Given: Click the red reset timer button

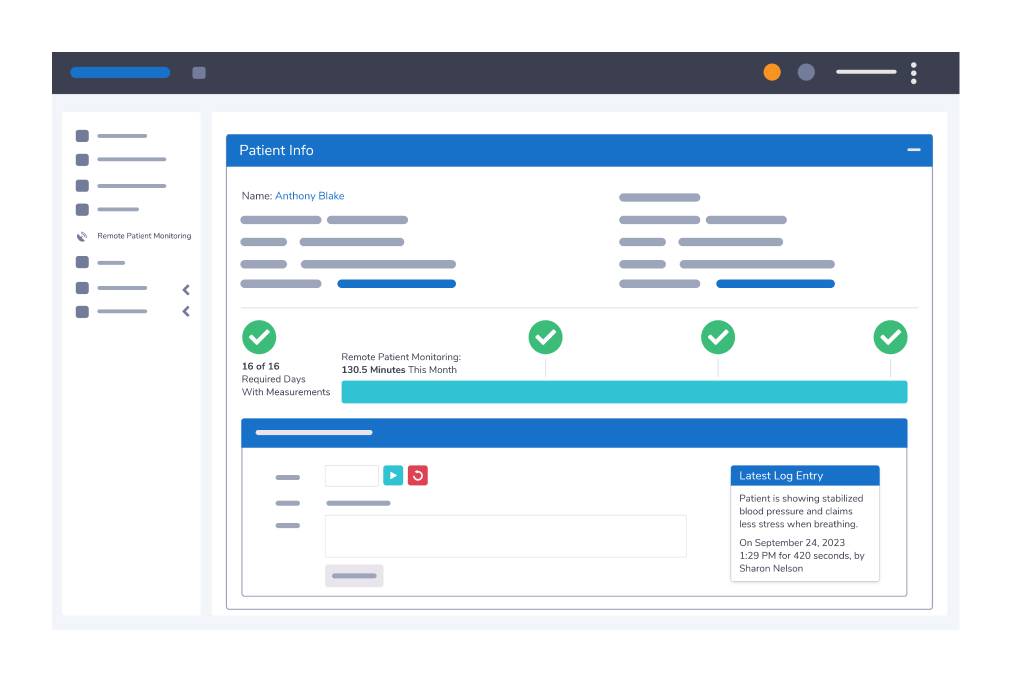Looking at the screenshot, I should (x=418, y=476).
